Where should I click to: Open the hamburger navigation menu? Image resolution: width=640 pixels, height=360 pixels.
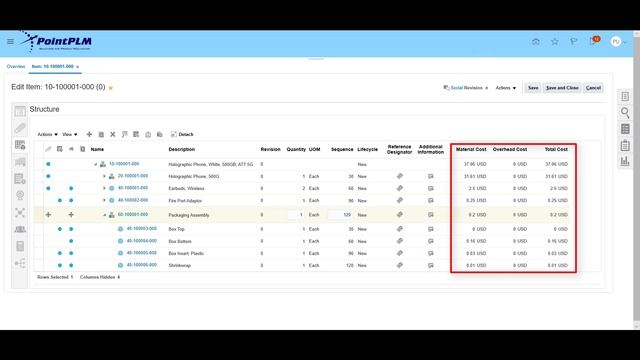10,42
